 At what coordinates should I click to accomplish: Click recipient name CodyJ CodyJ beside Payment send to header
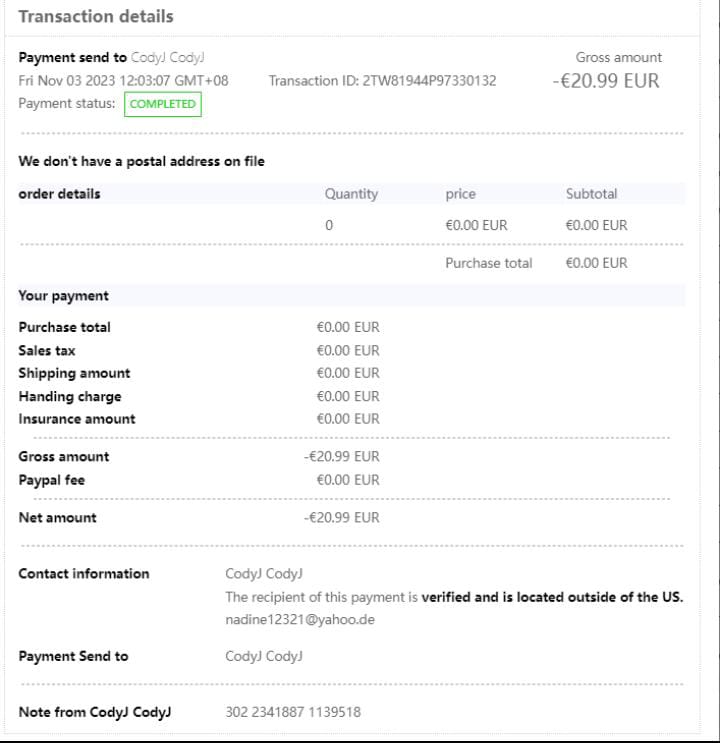pyautogui.click(x=168, y=58)
